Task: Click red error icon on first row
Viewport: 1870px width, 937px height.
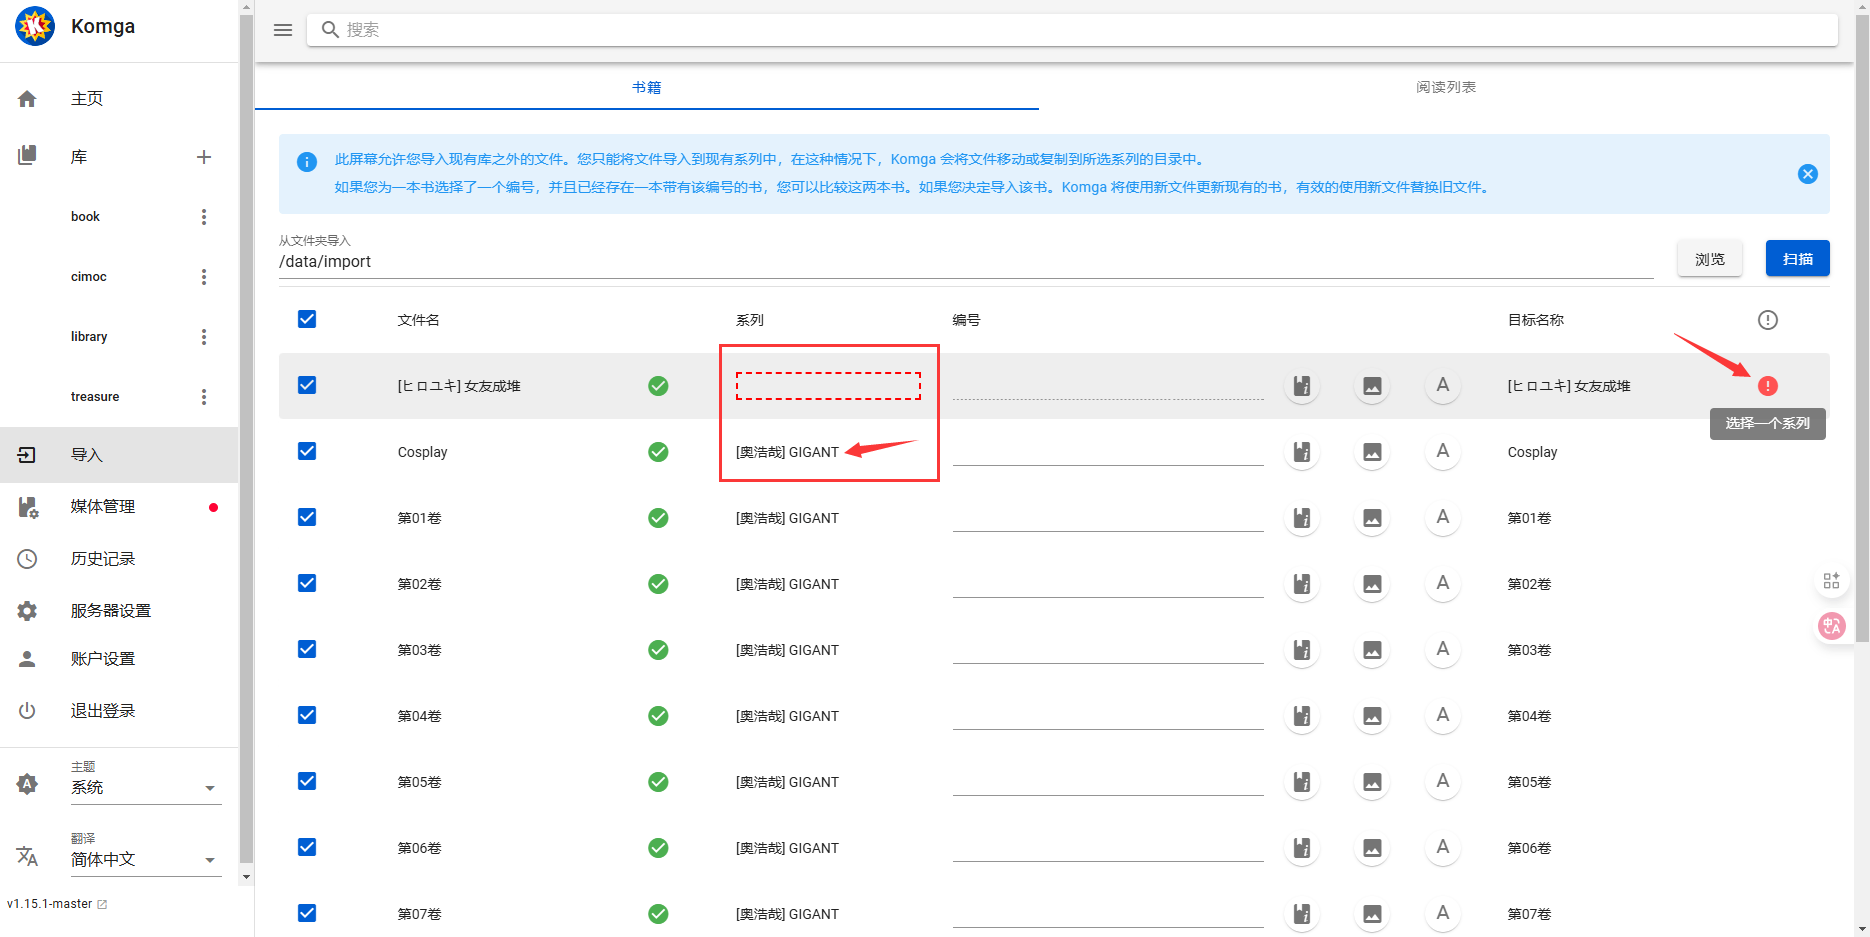Action: pos(1767,386)
